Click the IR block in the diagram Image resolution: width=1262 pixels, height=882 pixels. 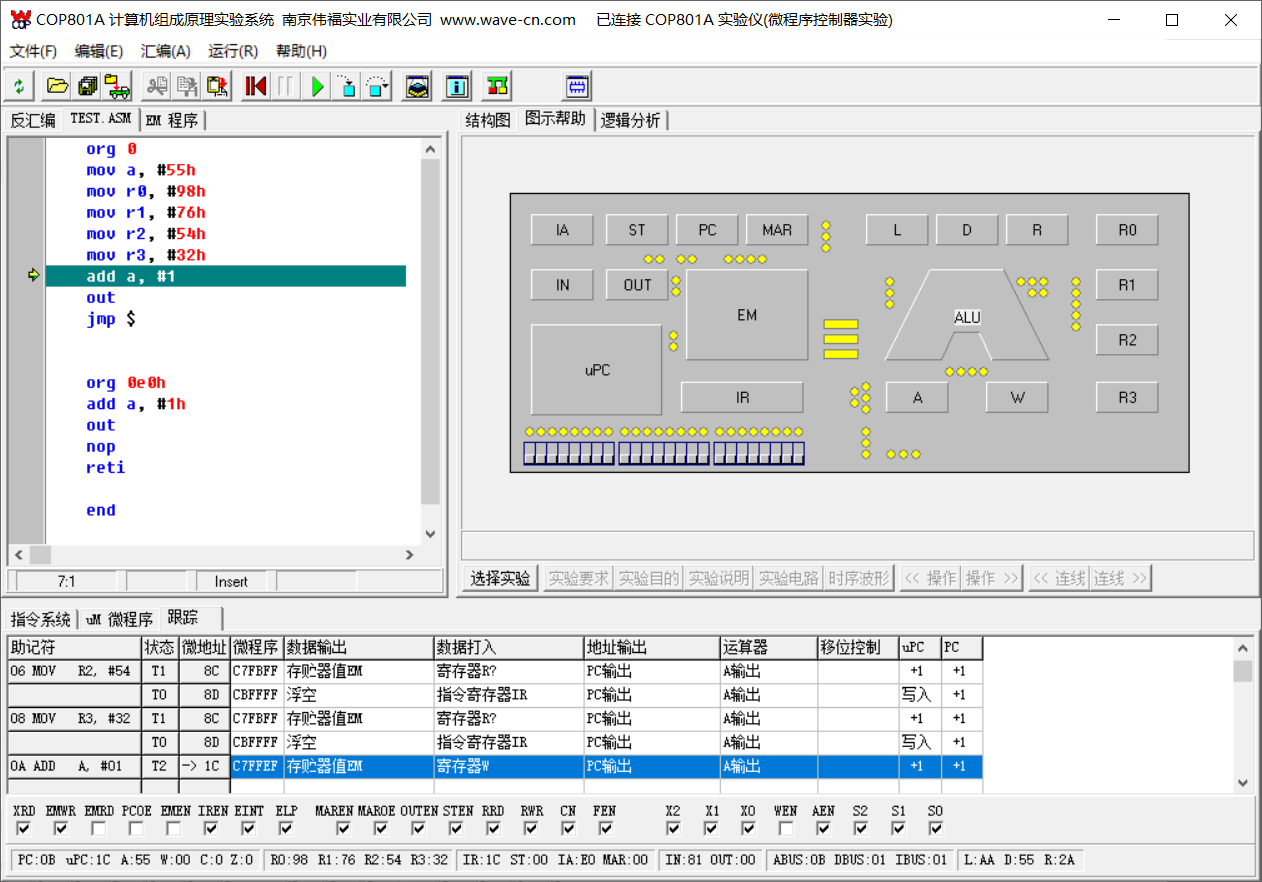tap(742, 397)
